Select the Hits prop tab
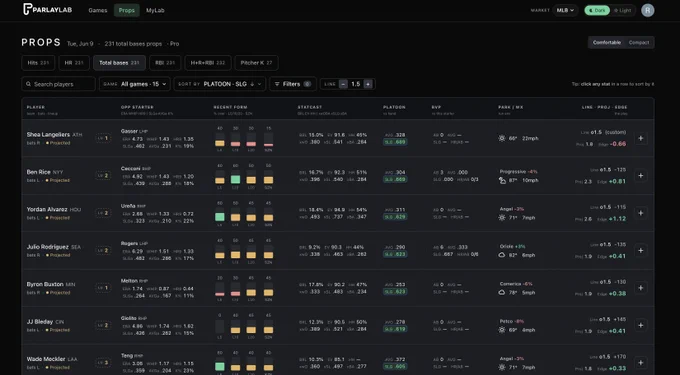The width and height of the screenshot is (680, 375). 38,63
